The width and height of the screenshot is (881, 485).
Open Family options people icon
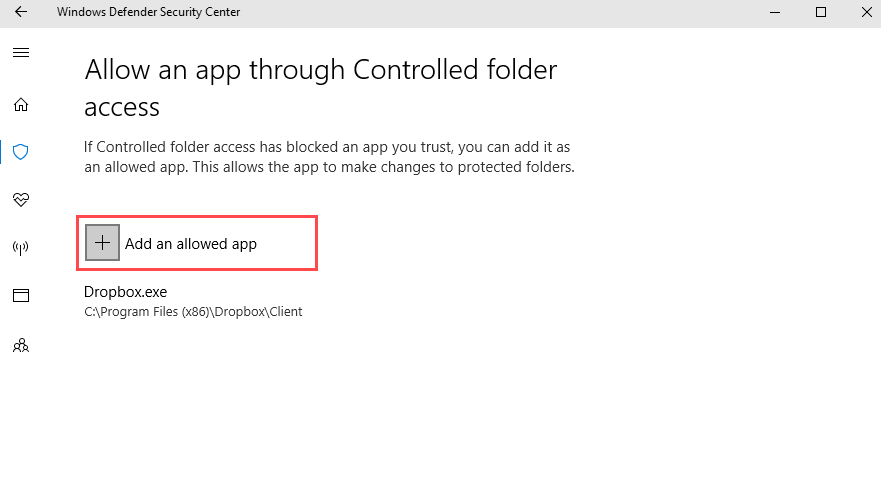pyautogui.click(x=21, y=345)
